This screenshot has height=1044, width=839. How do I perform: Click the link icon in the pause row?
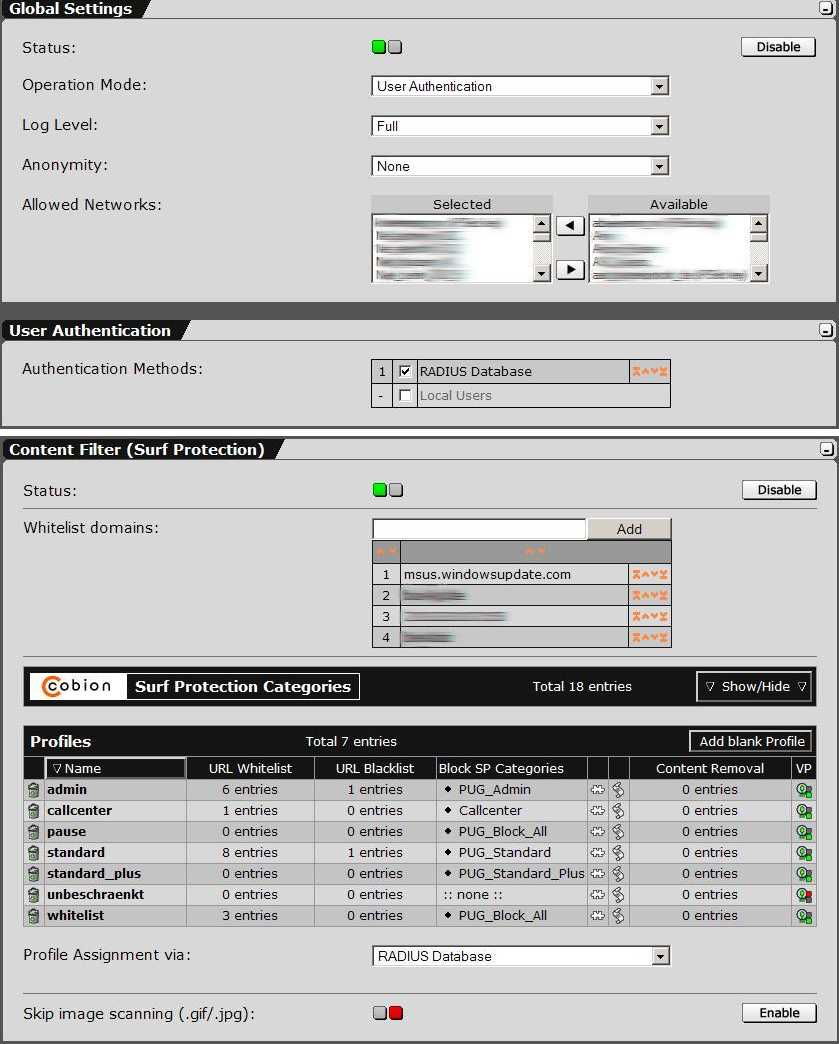tap(619, 832)
